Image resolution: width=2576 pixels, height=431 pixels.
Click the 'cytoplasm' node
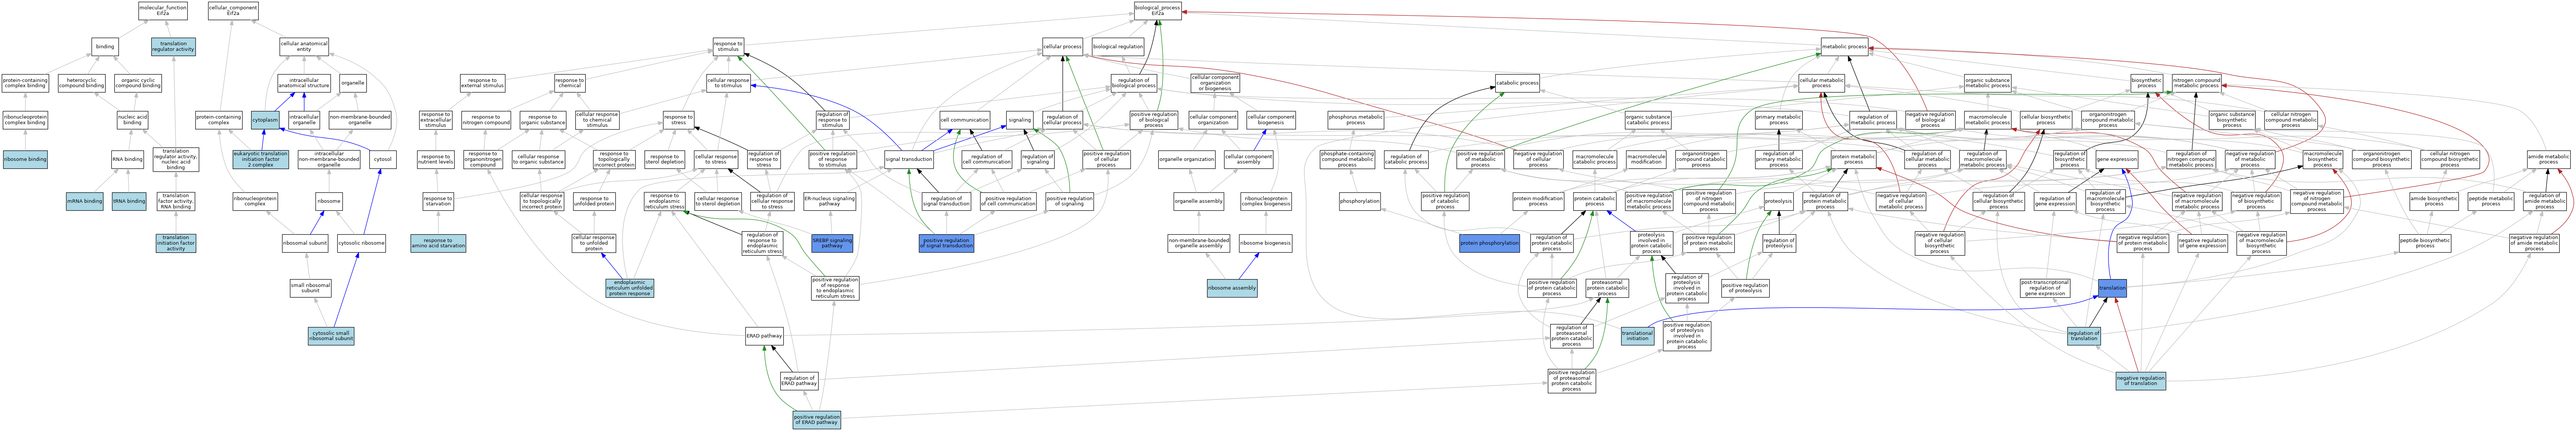(x=265, y=120)
